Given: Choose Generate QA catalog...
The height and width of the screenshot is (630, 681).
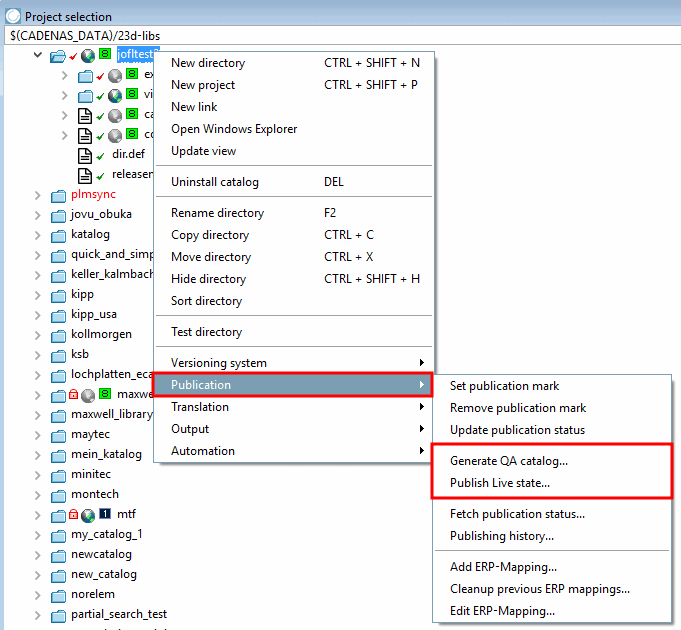Looking at the screenshot, I should 552,461.
